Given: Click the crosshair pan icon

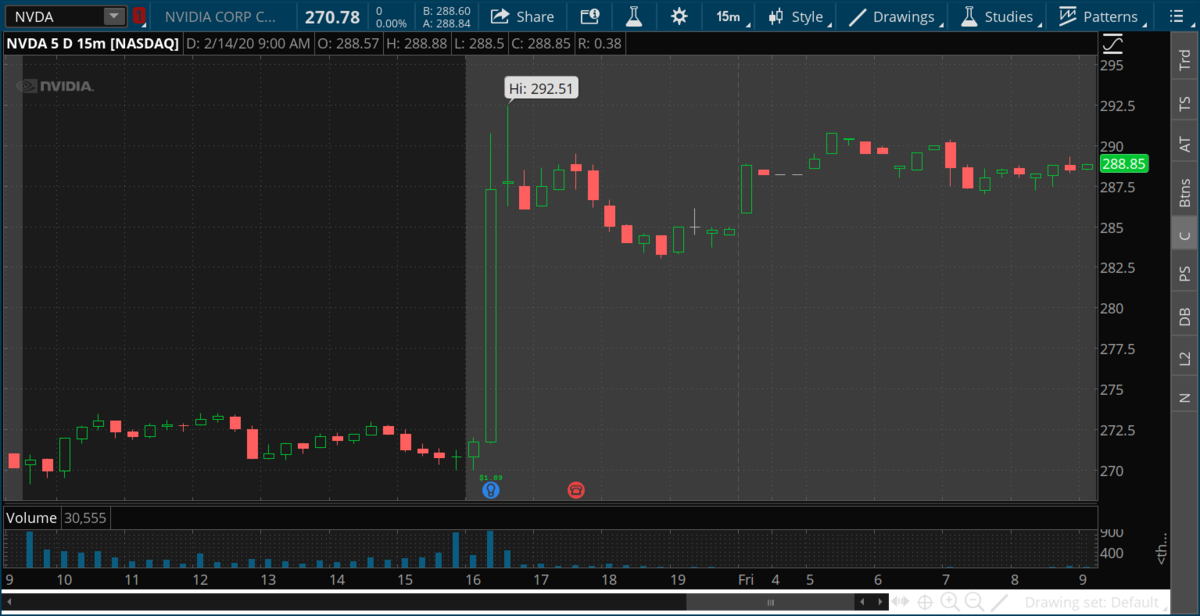Looking at the screenshot, I should (925, 602).
